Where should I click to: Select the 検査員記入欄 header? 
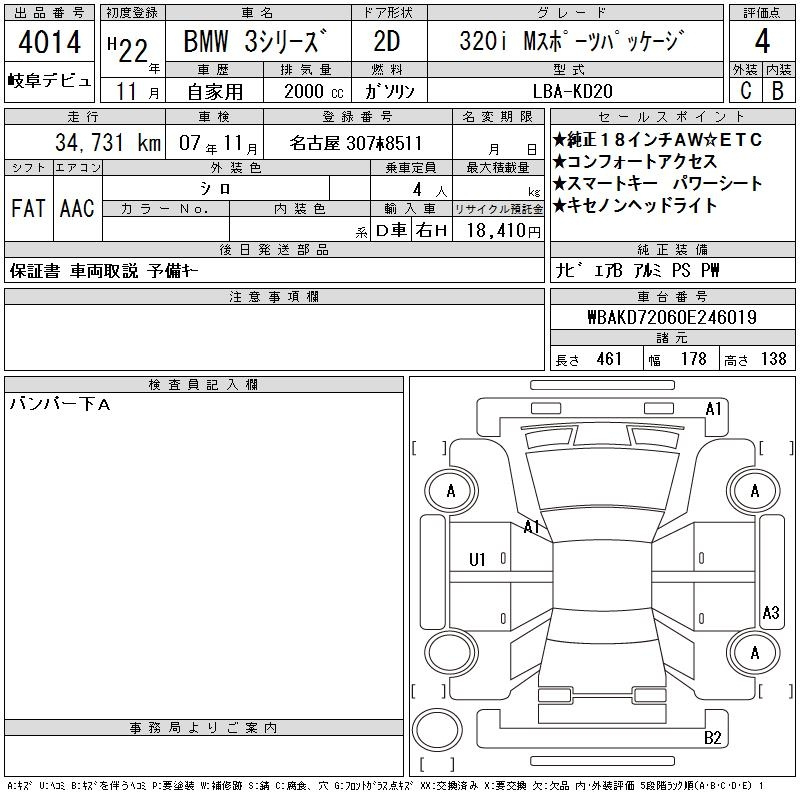tap(203, 384)
